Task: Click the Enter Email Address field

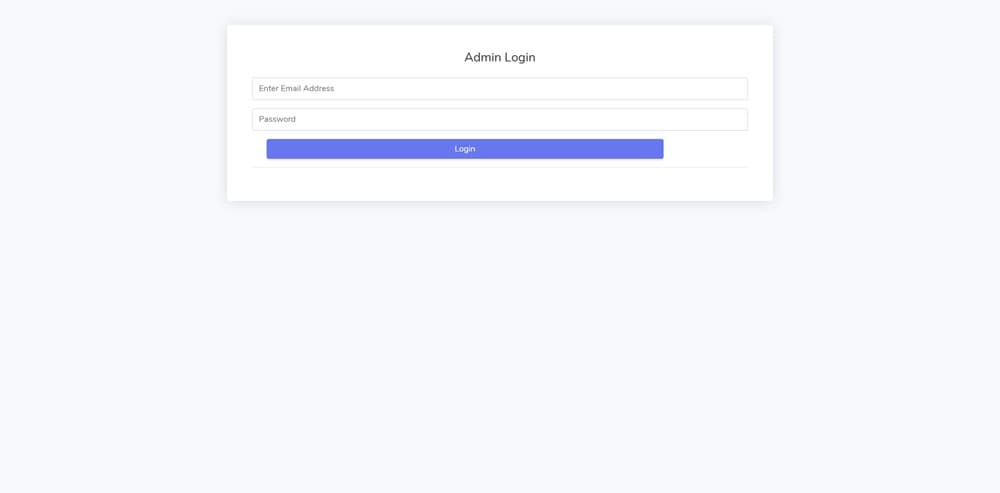Action: (499, 89)
